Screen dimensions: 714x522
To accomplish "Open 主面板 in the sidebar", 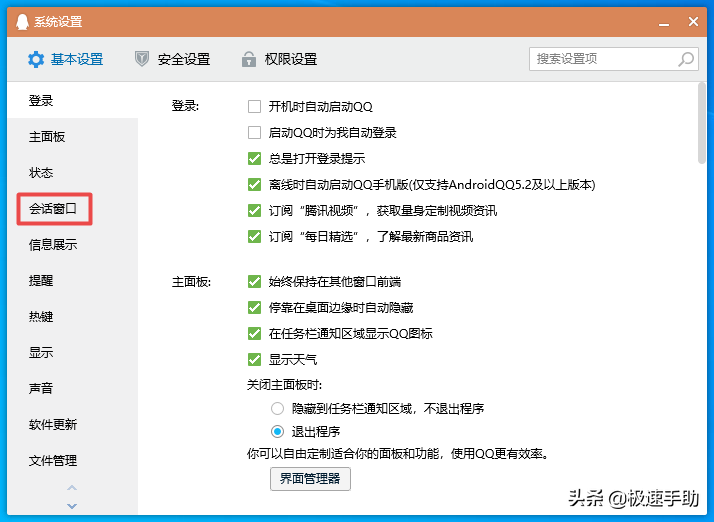I will coord(72,136).
